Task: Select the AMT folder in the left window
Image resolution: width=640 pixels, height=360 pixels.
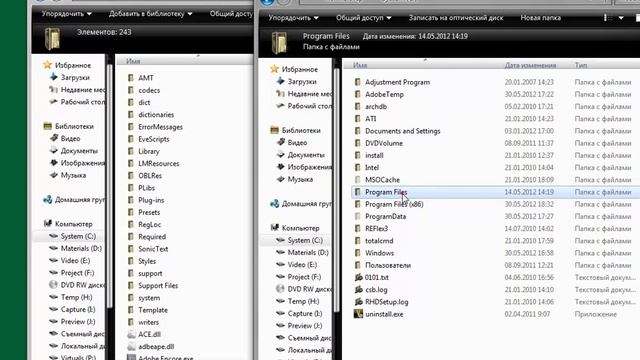Action: (x=146, y=78)
